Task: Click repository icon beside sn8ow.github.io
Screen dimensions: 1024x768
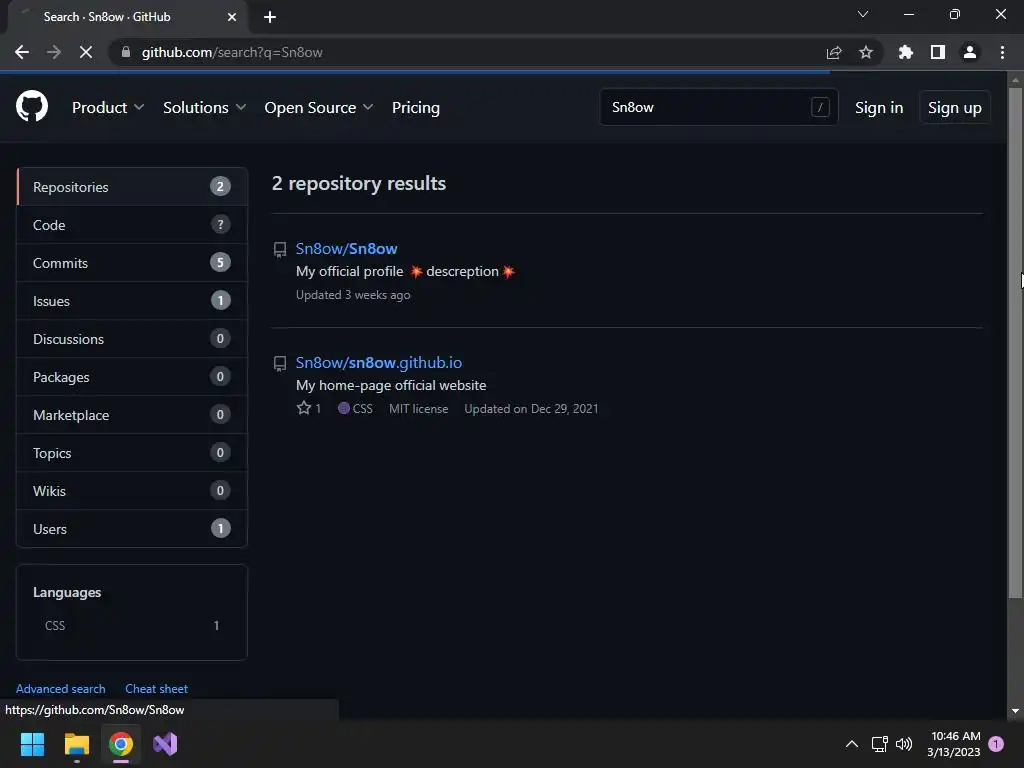Action: pyautogui.click(x=280, y=364)
